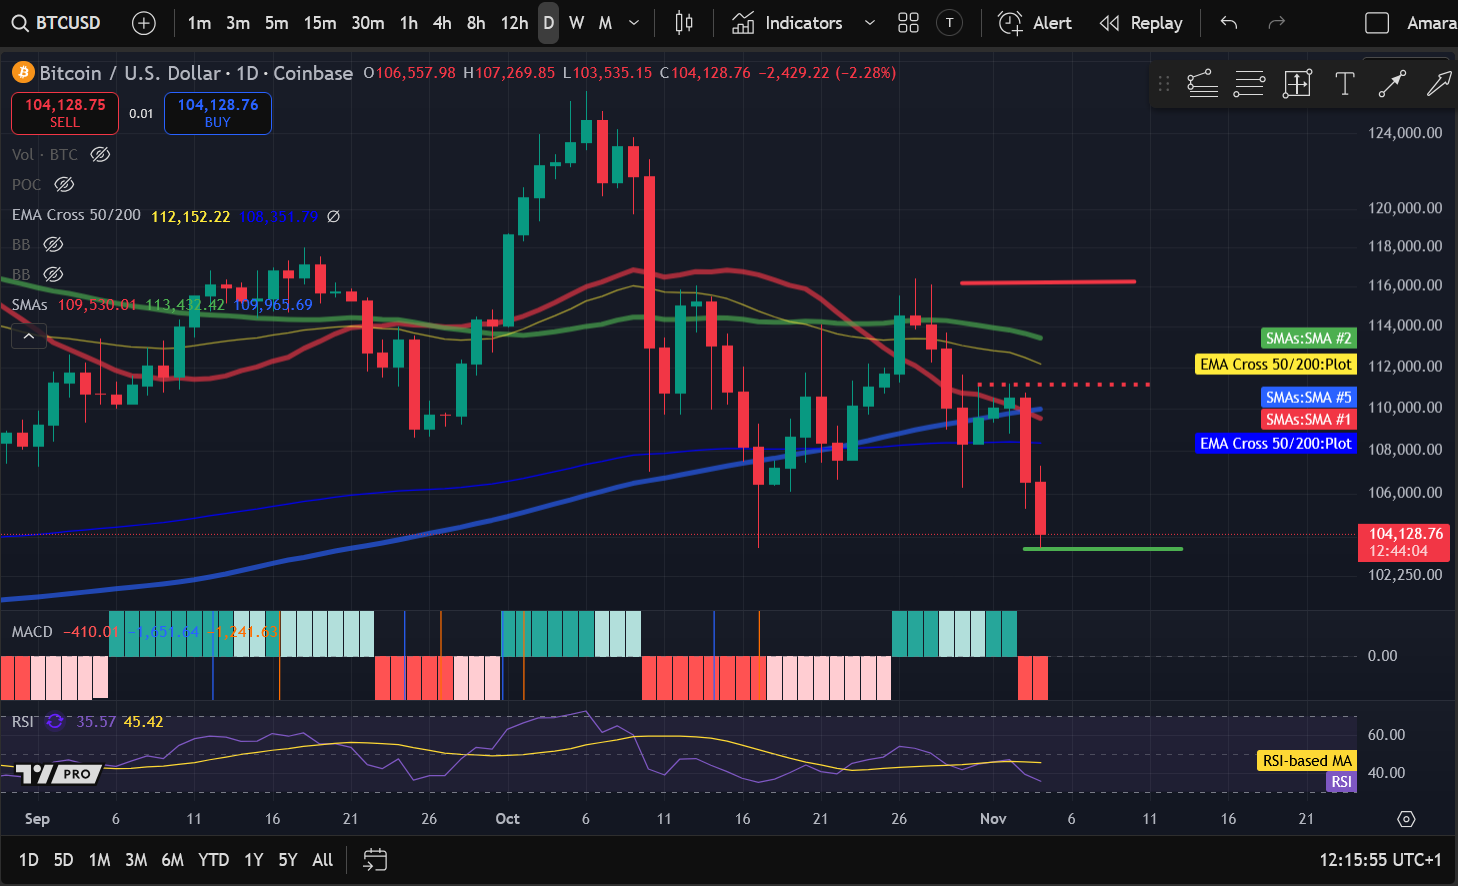
Task: Open the timezone selector showing UTC+1
Action: 1381,859
